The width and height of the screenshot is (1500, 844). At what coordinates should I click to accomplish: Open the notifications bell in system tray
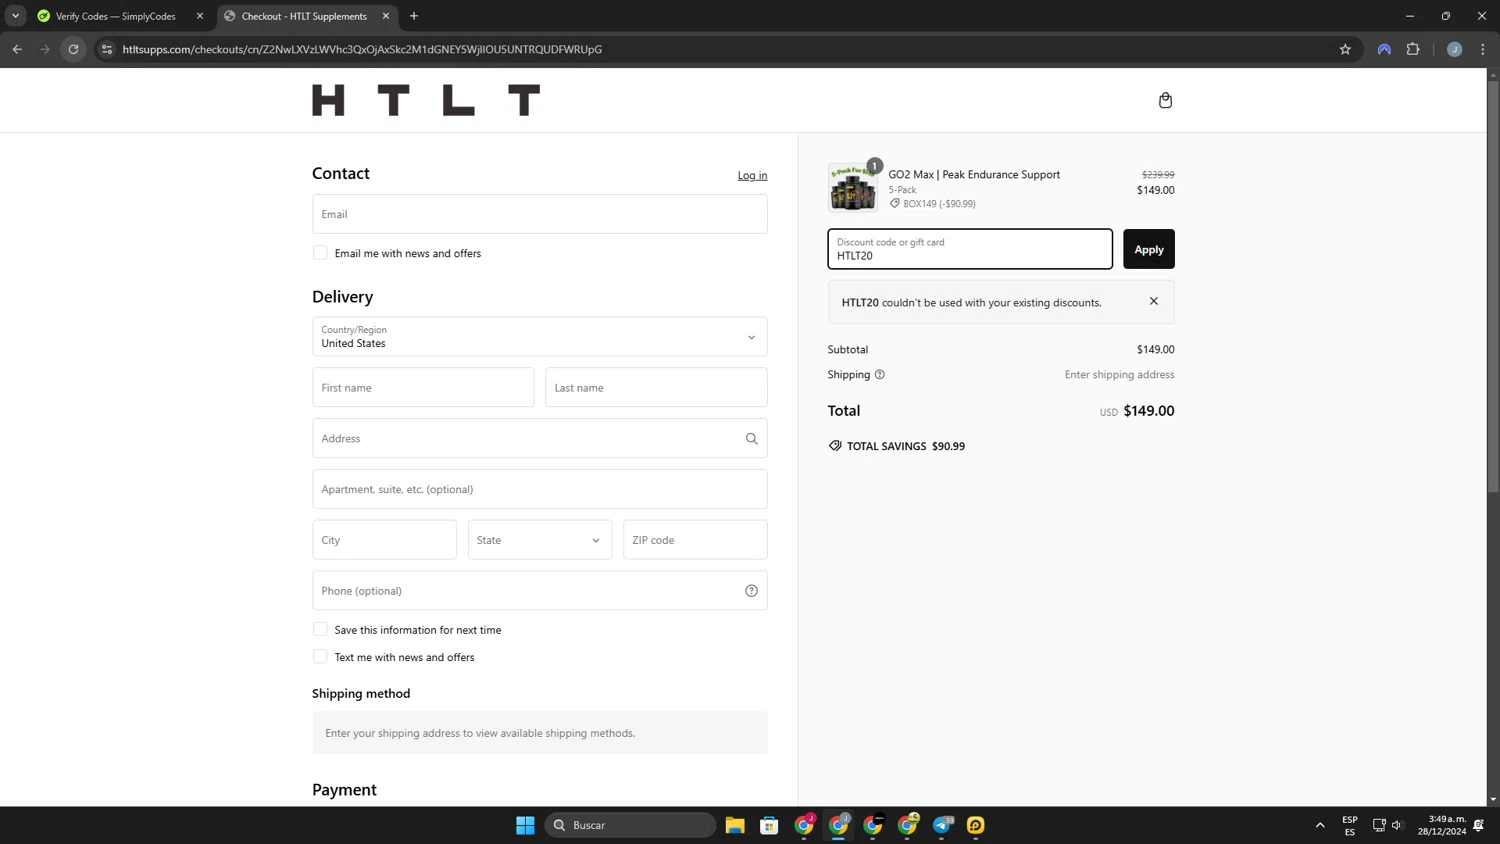click(x=1479, y=825)
